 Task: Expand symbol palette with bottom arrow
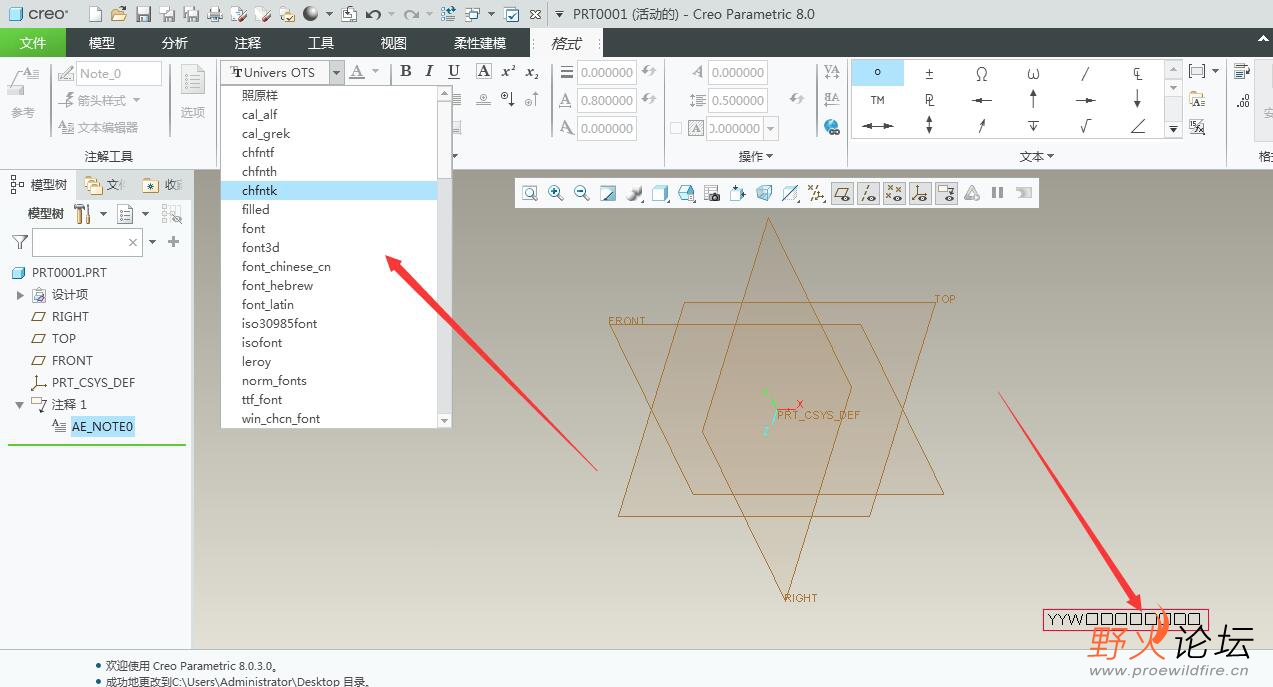1173,129
